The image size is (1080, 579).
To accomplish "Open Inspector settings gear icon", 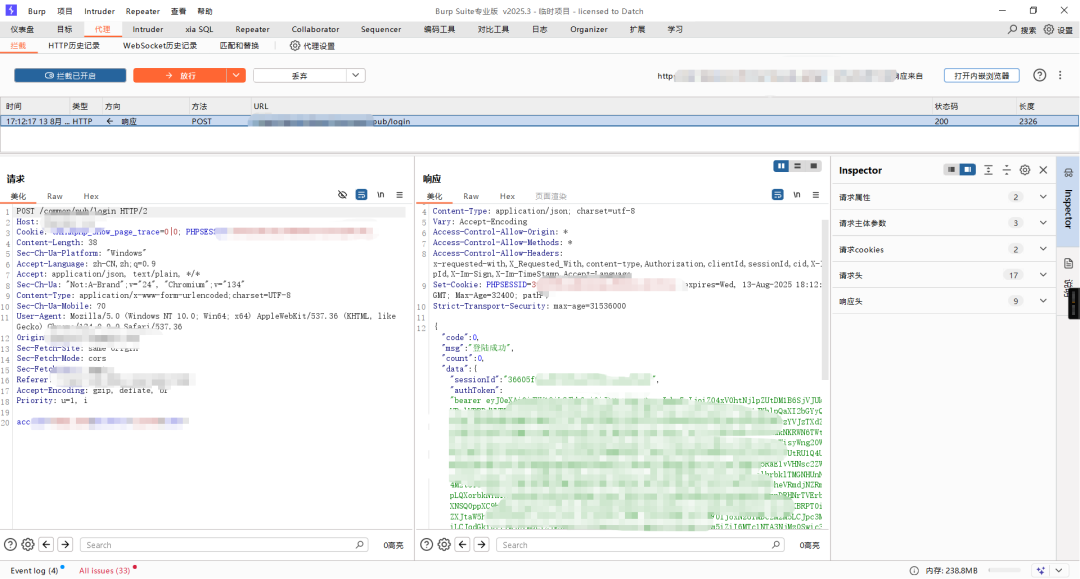I will pyautogui.click(x=1024, y=170).
